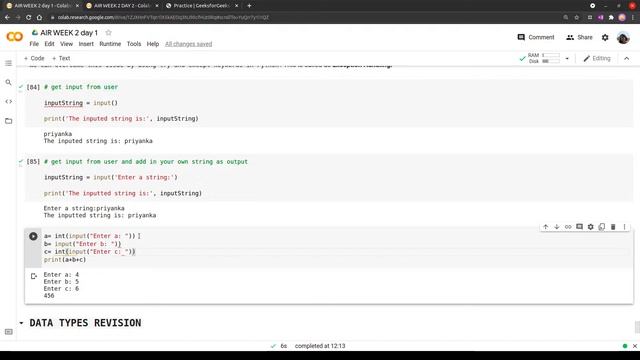Open user account avatar
The height and width of the screenshot is (360, 640).
(x=623, y=38)
